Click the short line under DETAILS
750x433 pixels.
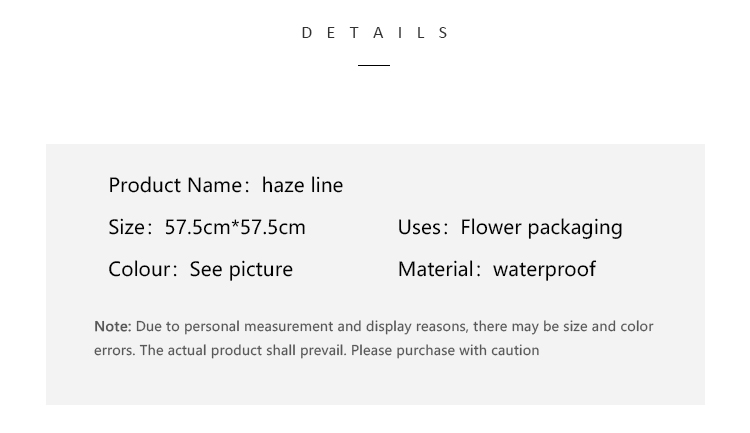coord(374,65)
